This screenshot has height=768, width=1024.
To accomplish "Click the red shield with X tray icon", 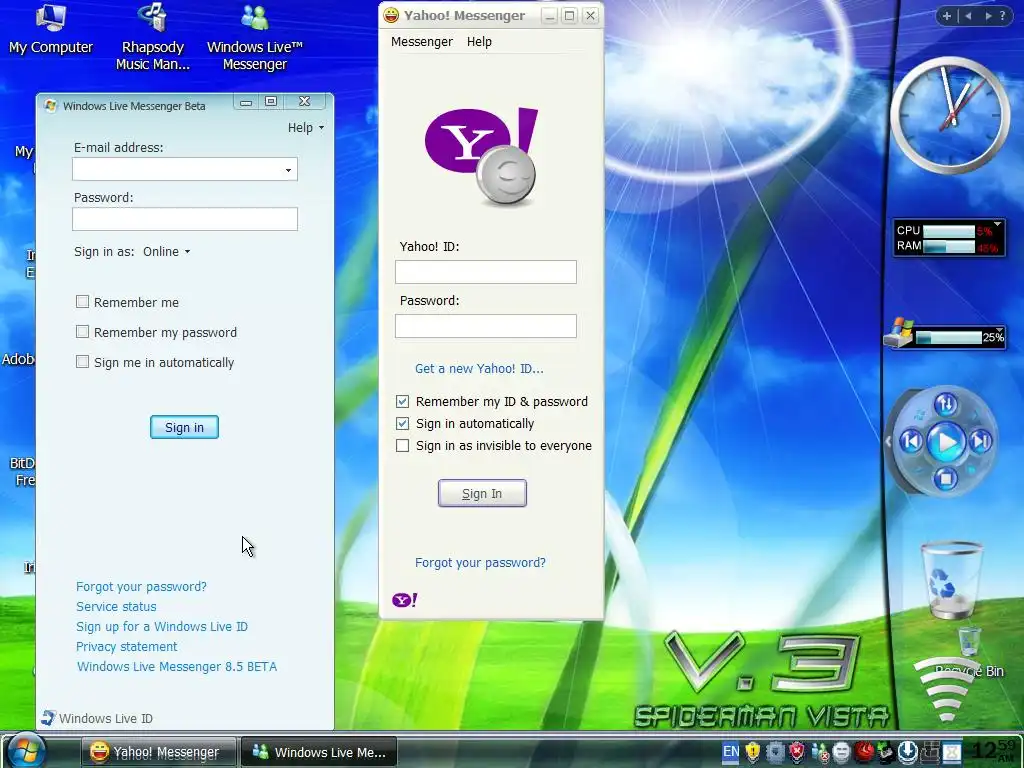I will (x=797, y=752).
